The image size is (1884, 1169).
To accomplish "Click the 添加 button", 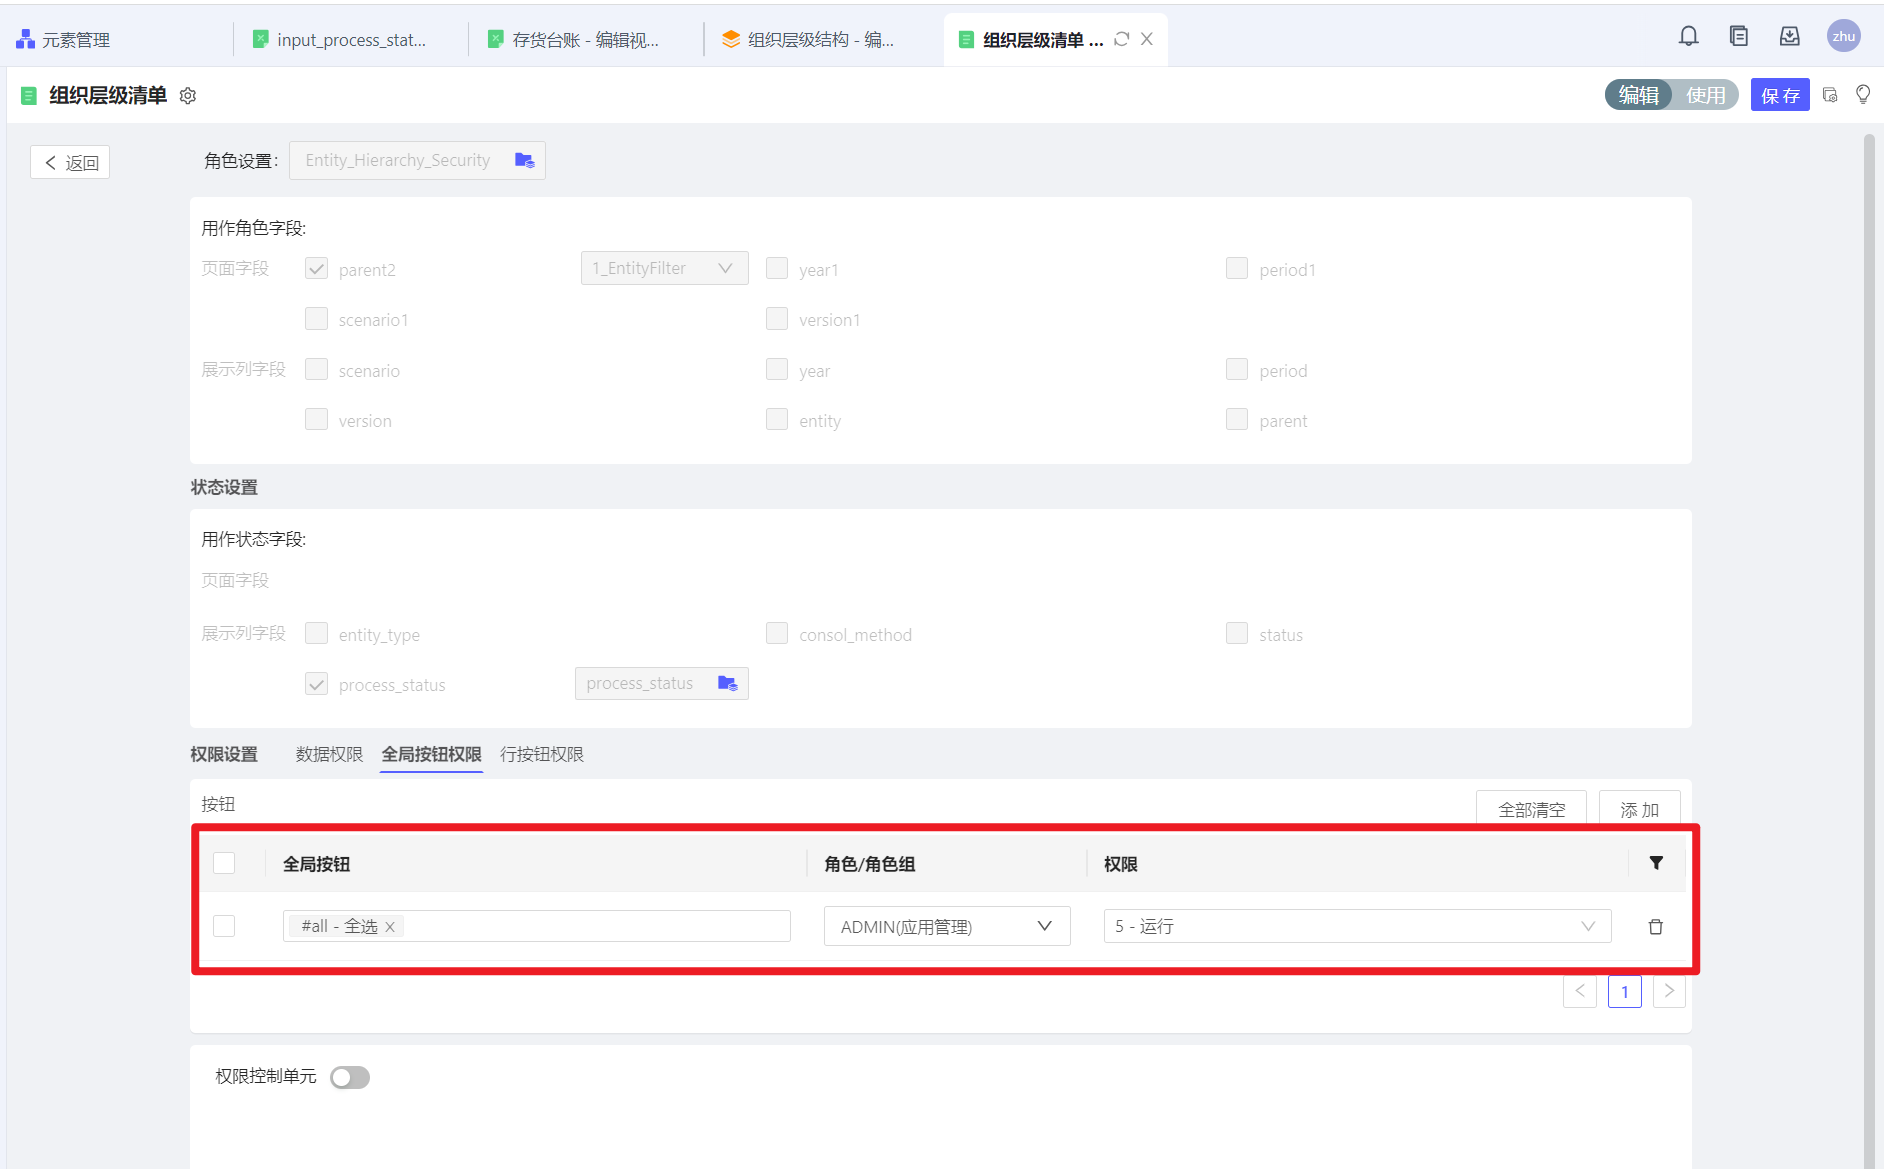I will coord(1639,809).
